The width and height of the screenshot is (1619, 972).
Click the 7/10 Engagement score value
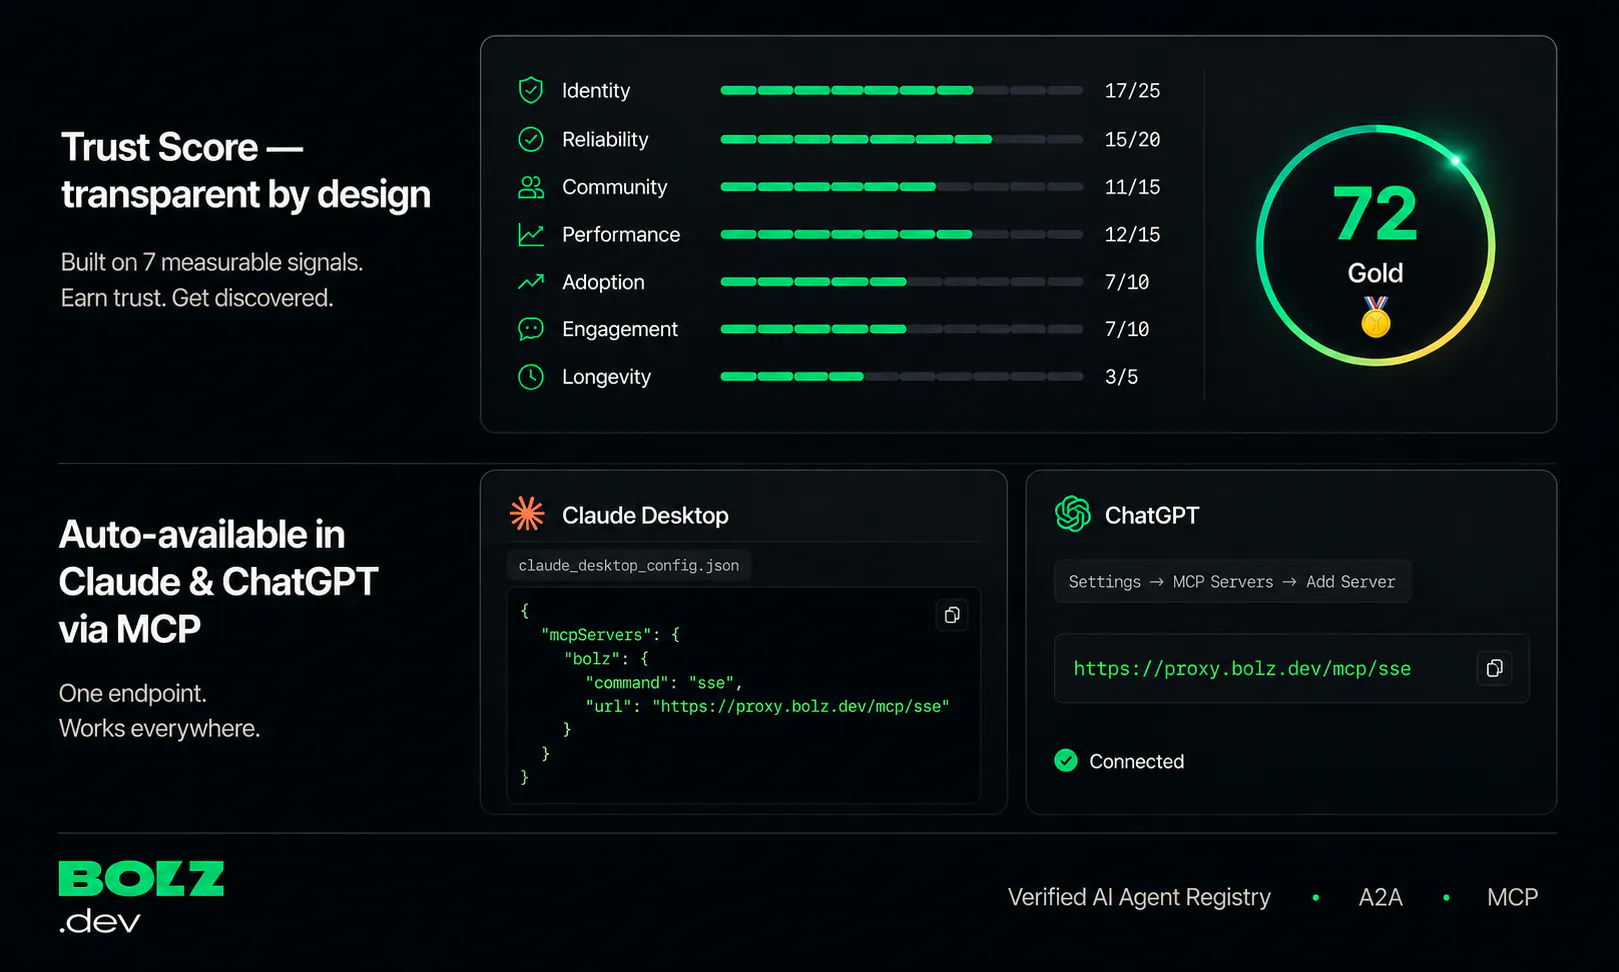click(1127, 329)
